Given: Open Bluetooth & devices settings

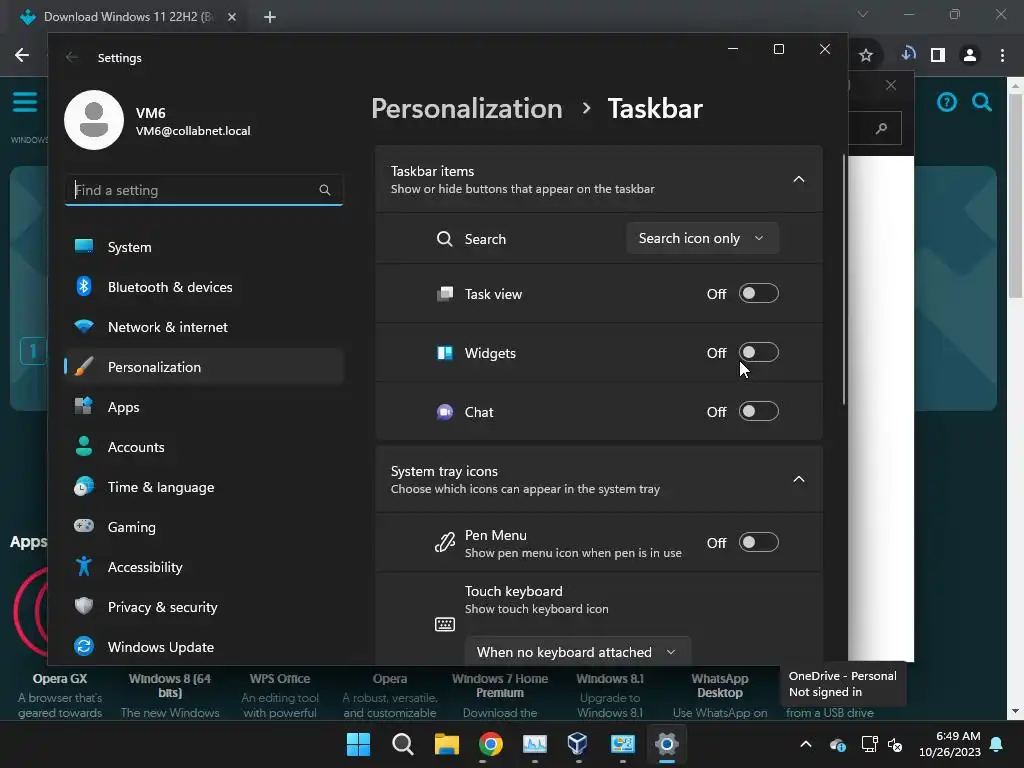Looking at the screenshot, I should pyautogui.click(x=204, y=287).
